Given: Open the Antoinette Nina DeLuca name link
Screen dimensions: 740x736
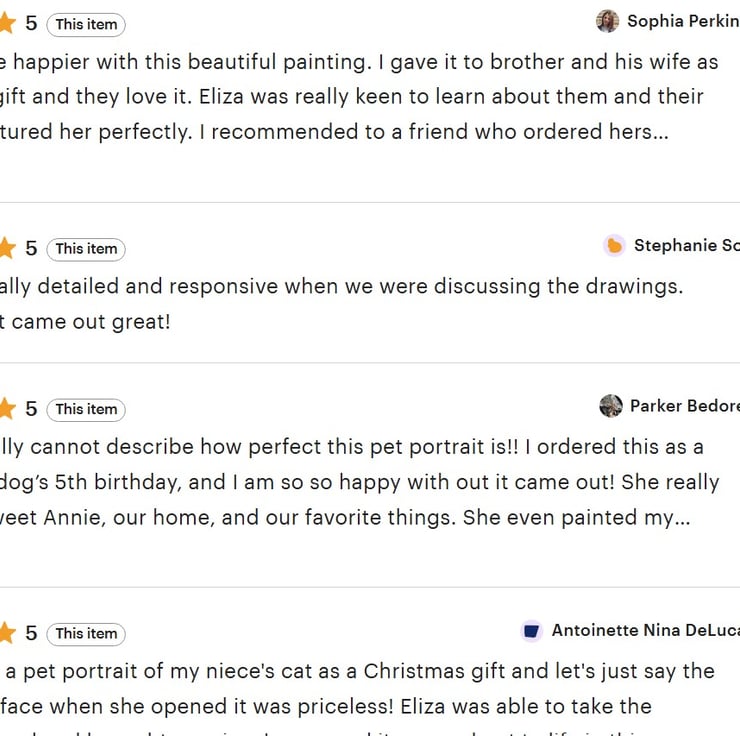Looking at the screenshot, I should 645,630.
